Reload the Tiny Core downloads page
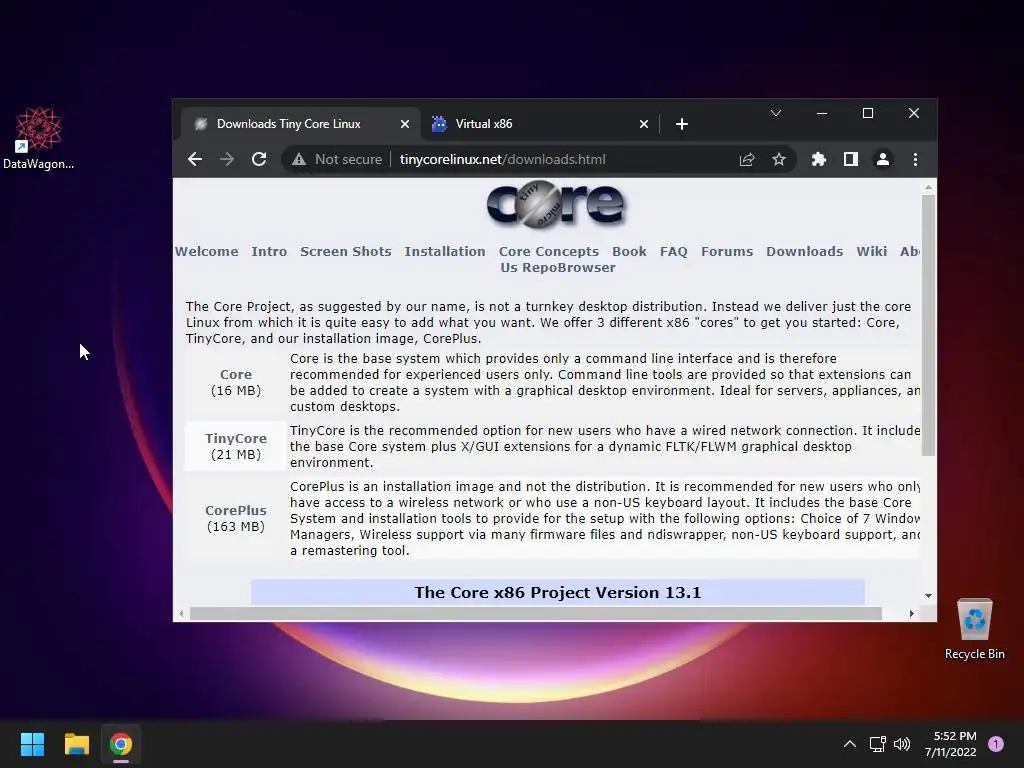This screenshot has height=768, width=1024. (x=259, y=159)
